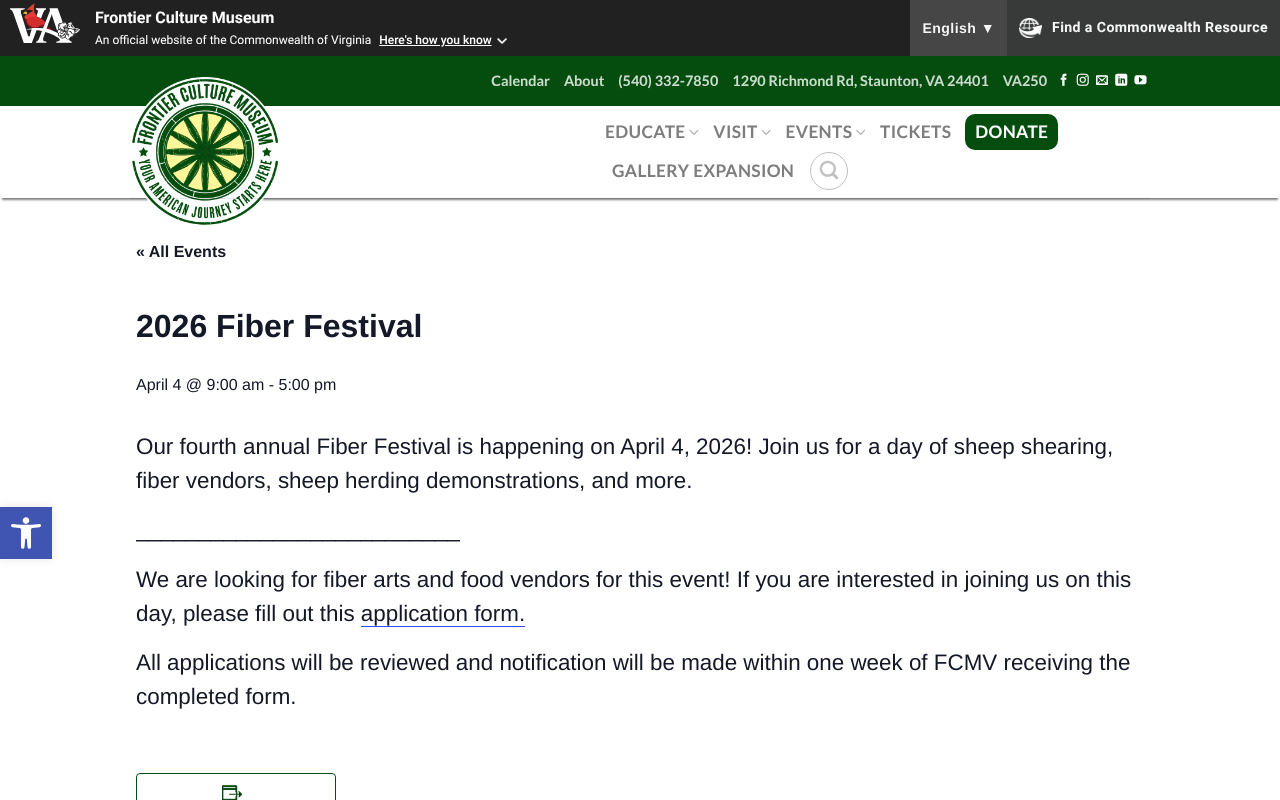
Task: Click the Virginia cardinal VA logo
Action: 44,24
